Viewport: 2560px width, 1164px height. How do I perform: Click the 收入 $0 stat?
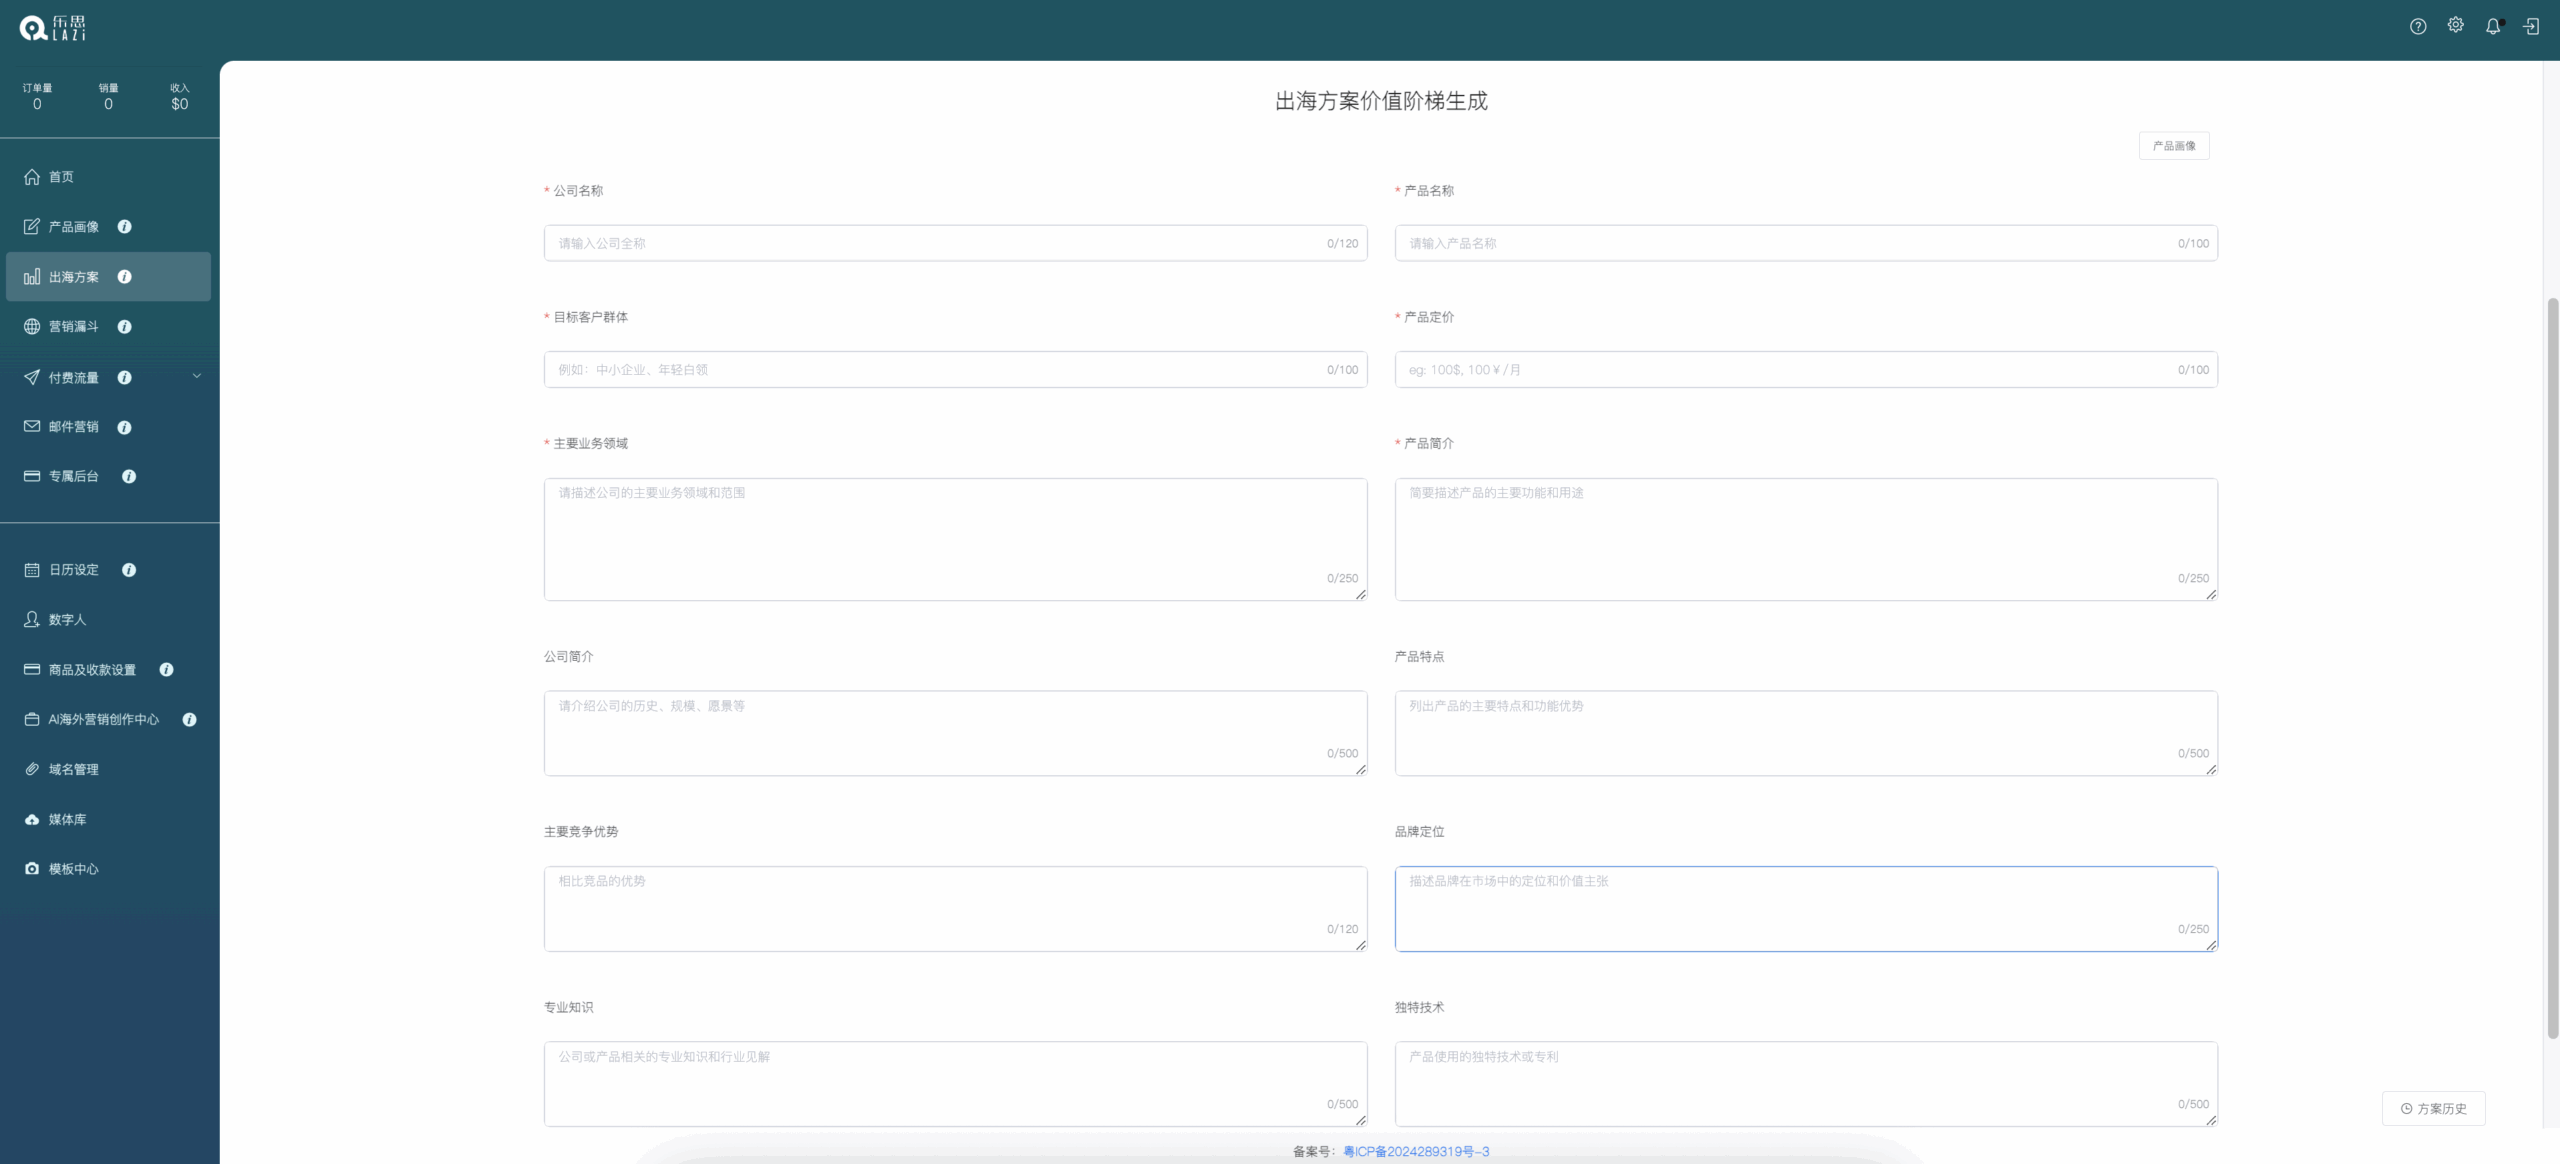(180, 96)
